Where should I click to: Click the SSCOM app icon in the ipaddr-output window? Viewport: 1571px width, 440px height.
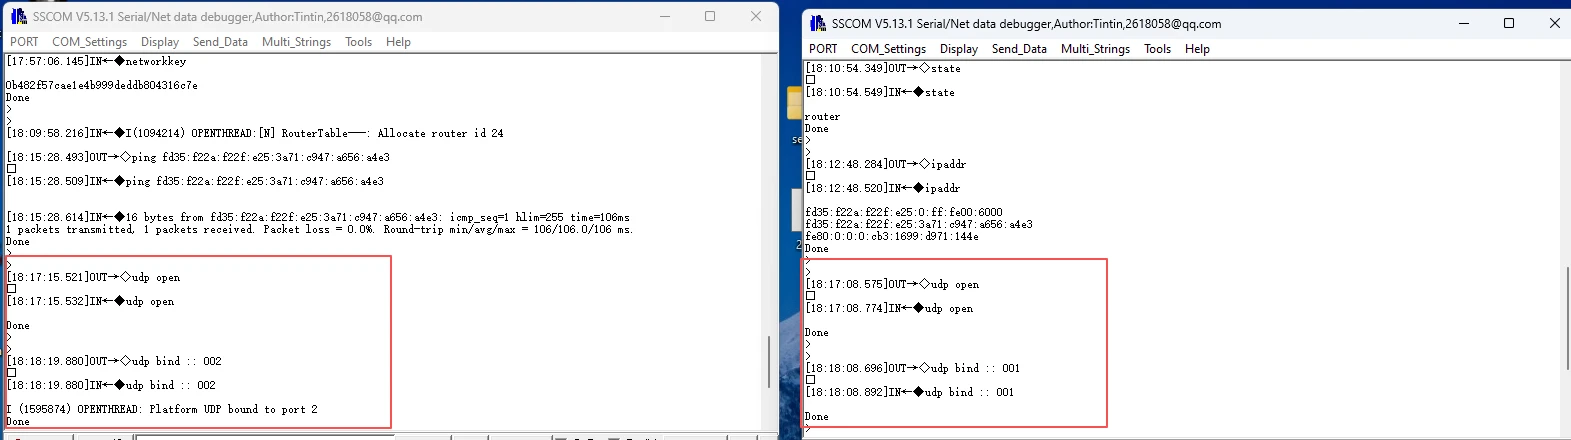[x=818, y=23]
